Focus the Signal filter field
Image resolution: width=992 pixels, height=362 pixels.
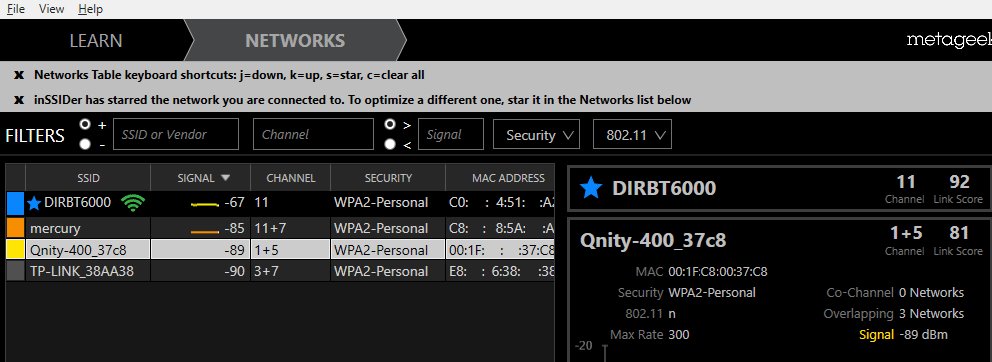click(451, 134)
